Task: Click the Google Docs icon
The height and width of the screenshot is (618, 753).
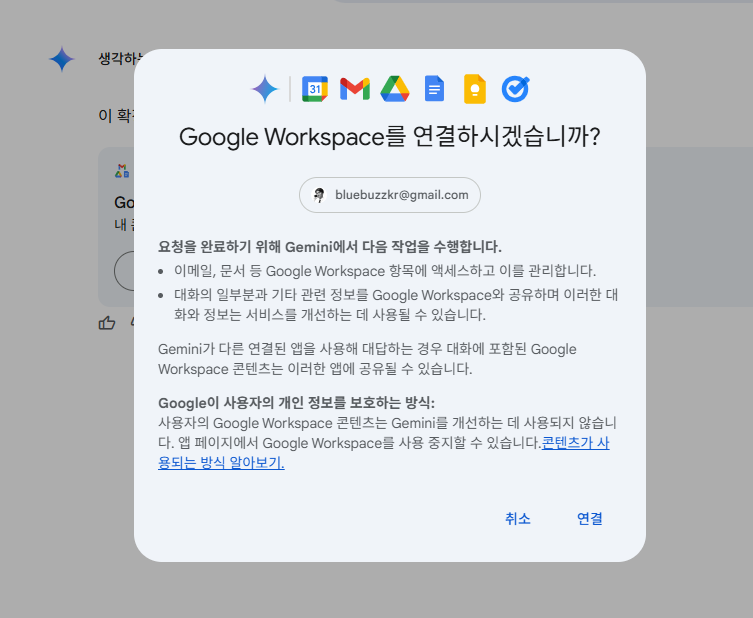Action: (435, 89)
